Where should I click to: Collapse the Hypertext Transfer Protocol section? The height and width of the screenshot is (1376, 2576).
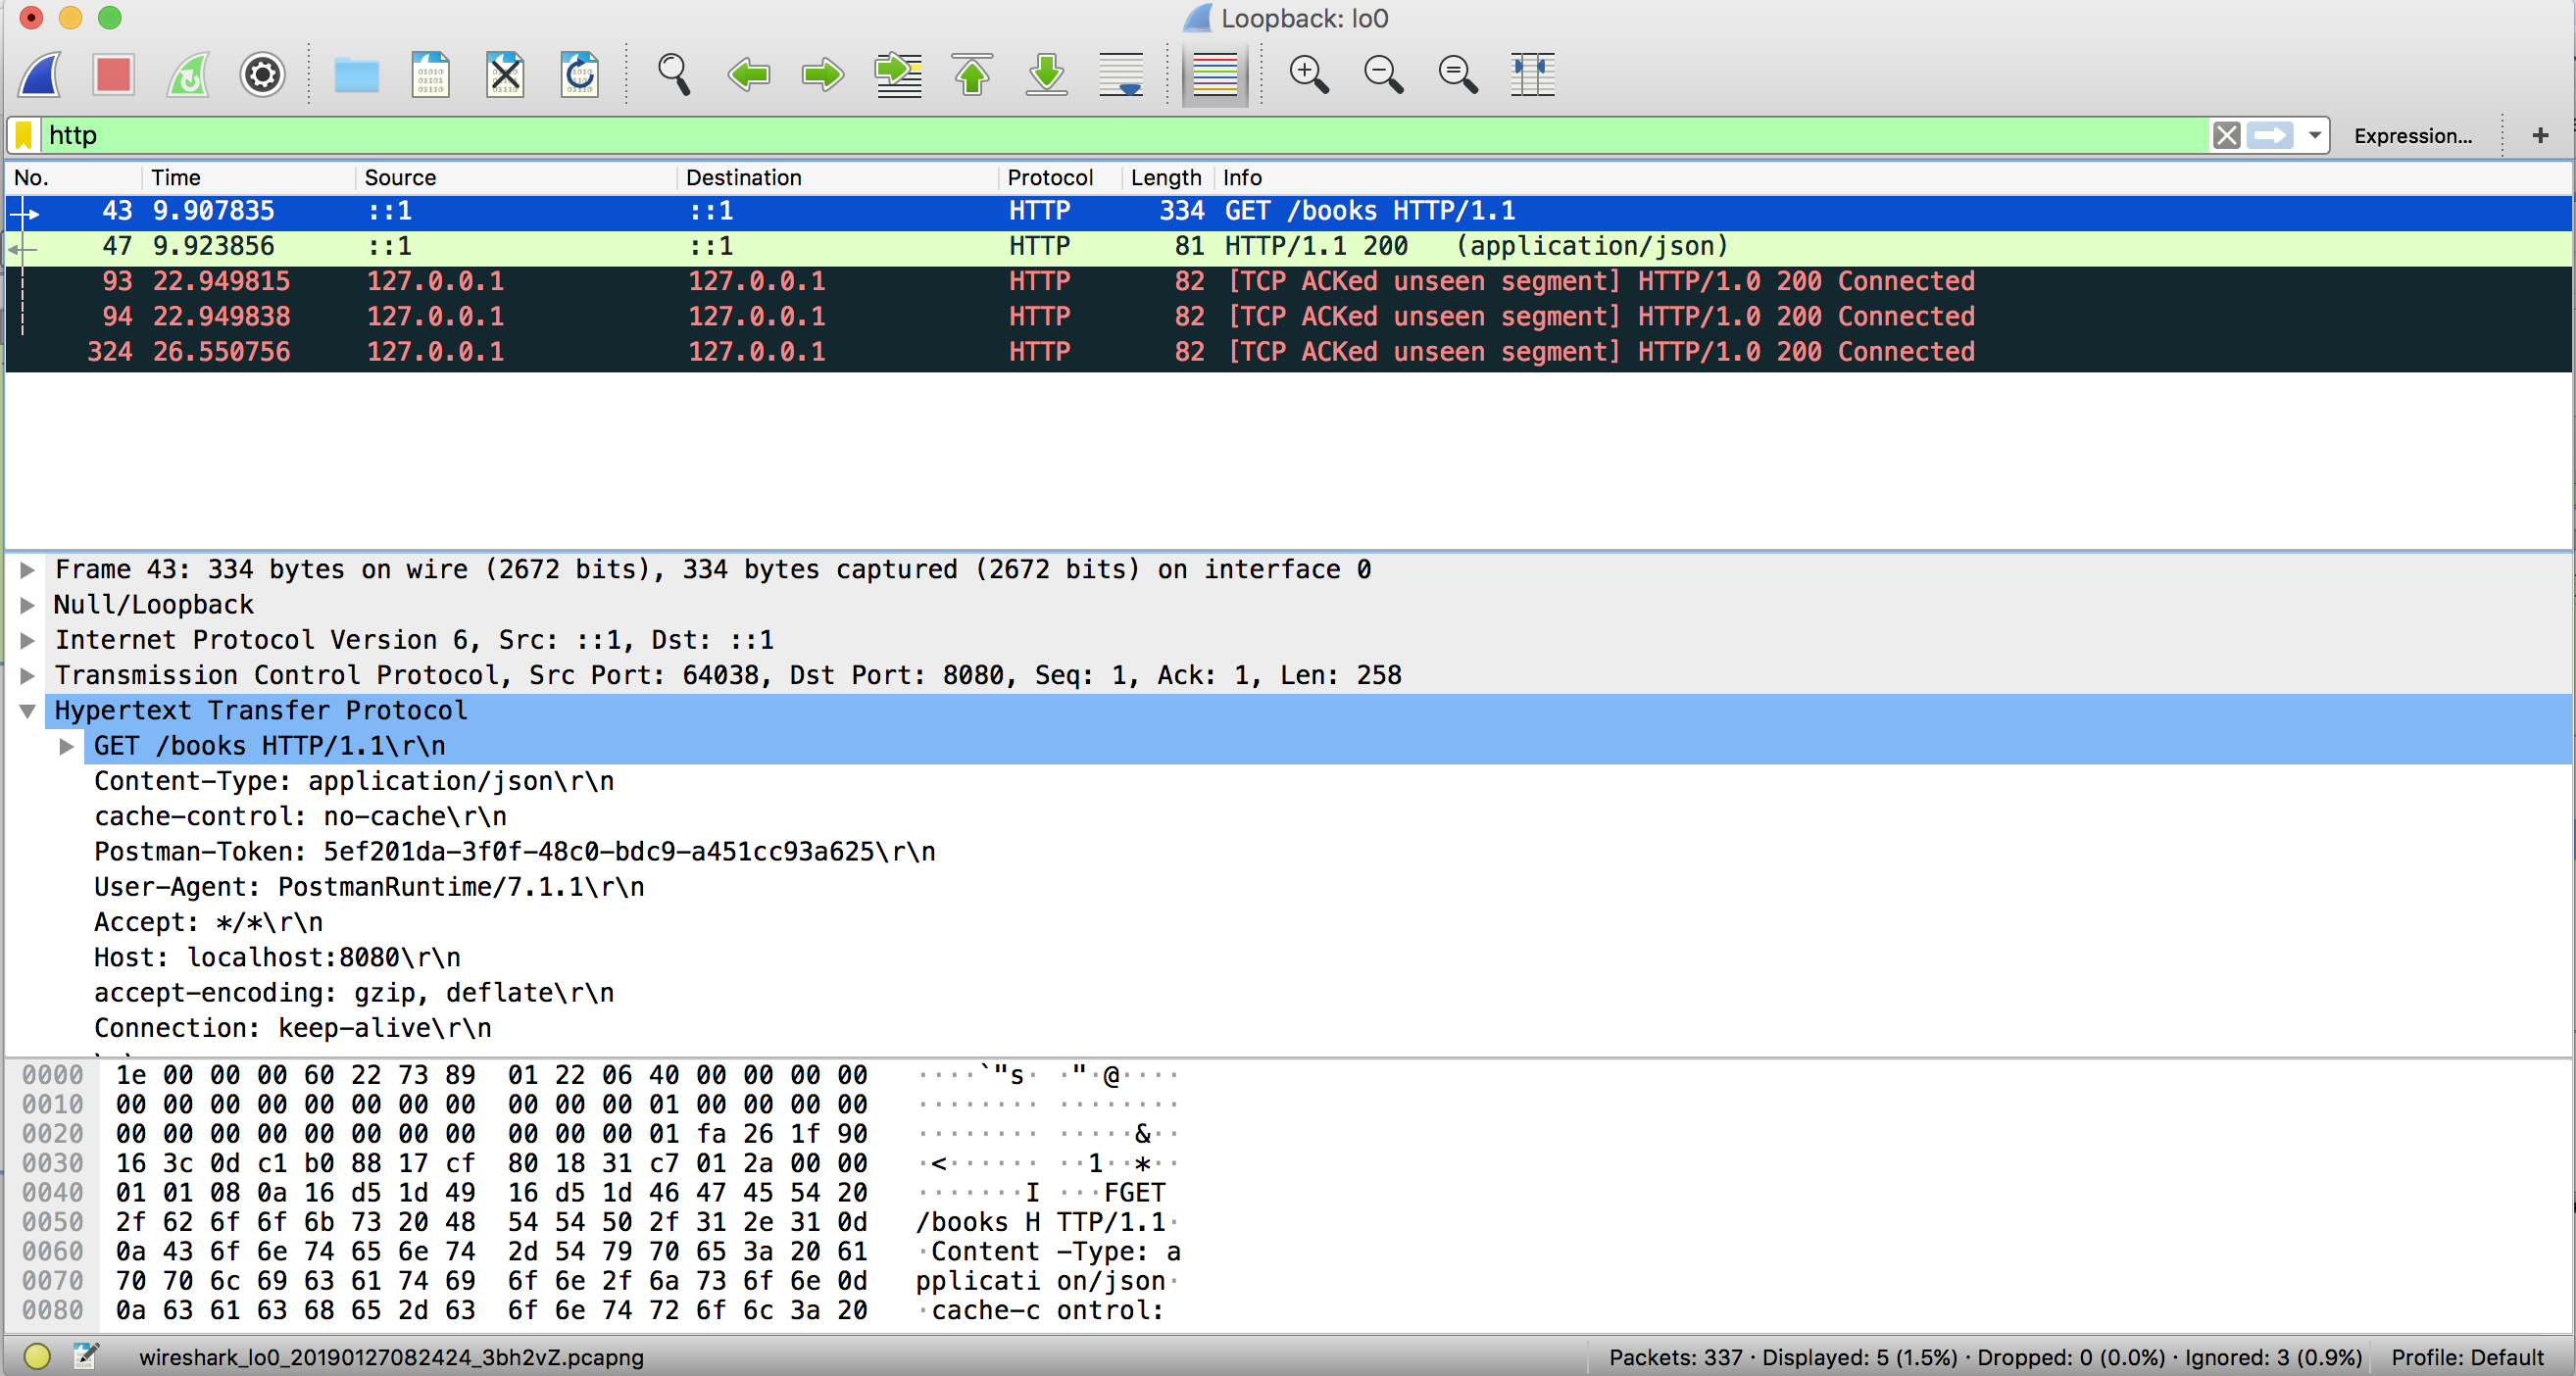click(28, 711)
